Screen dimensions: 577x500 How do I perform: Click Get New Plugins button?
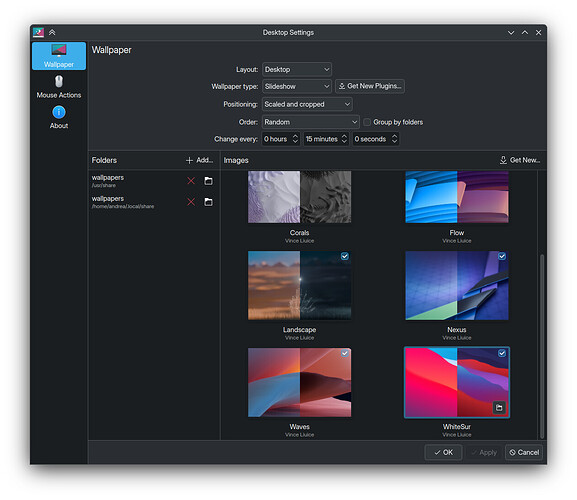pos(370,86)
